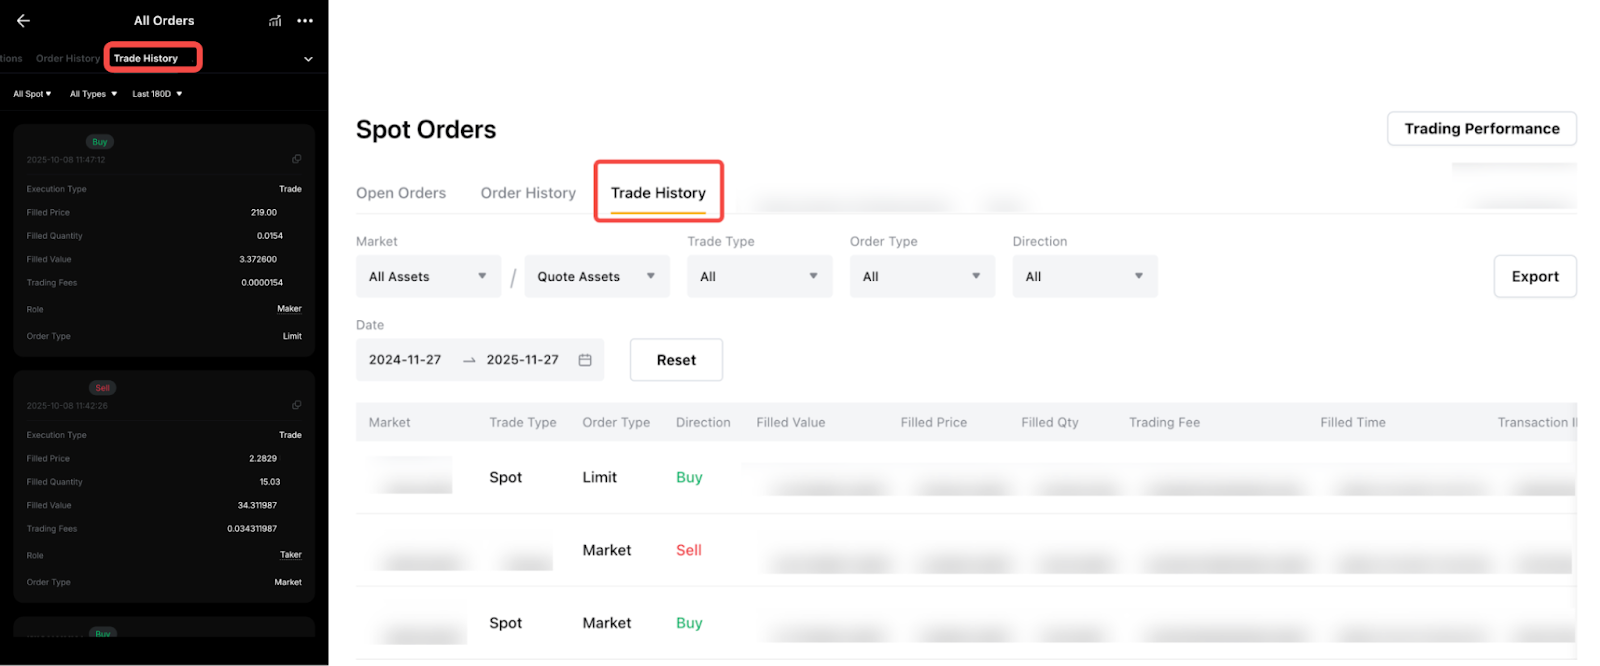Expand the Quote Assets dropdown

[596, 277]
